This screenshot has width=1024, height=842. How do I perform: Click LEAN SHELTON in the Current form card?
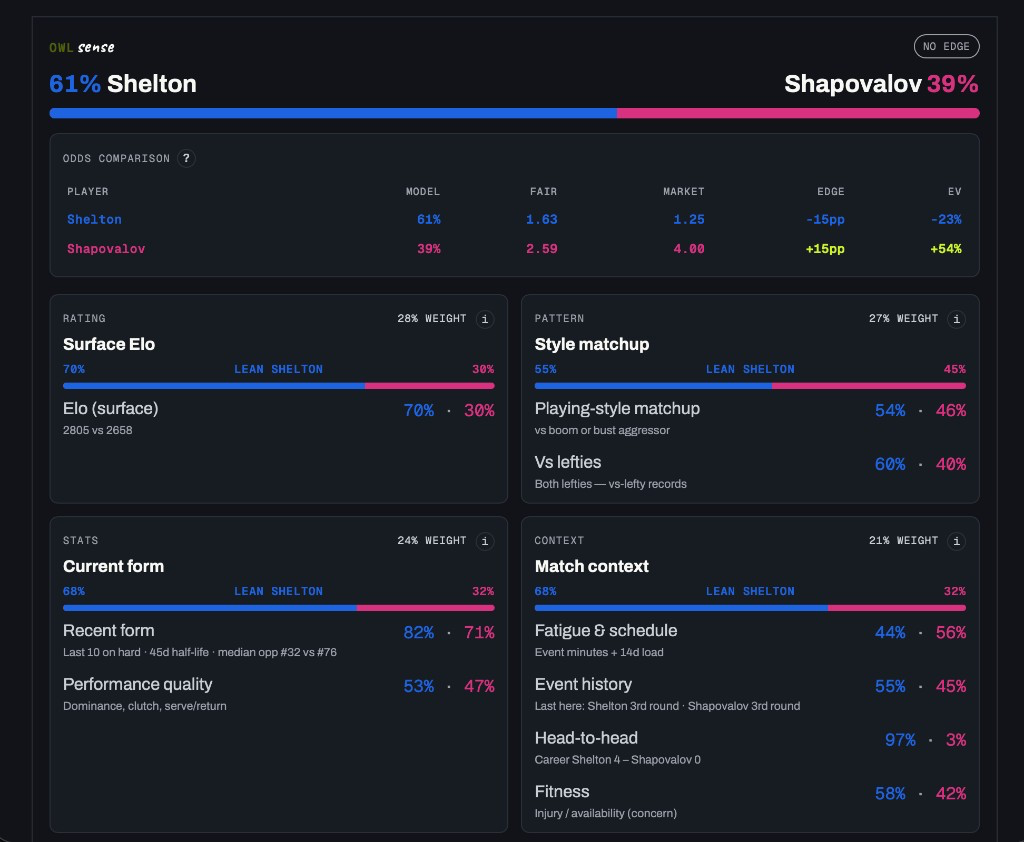click(278, 591)
